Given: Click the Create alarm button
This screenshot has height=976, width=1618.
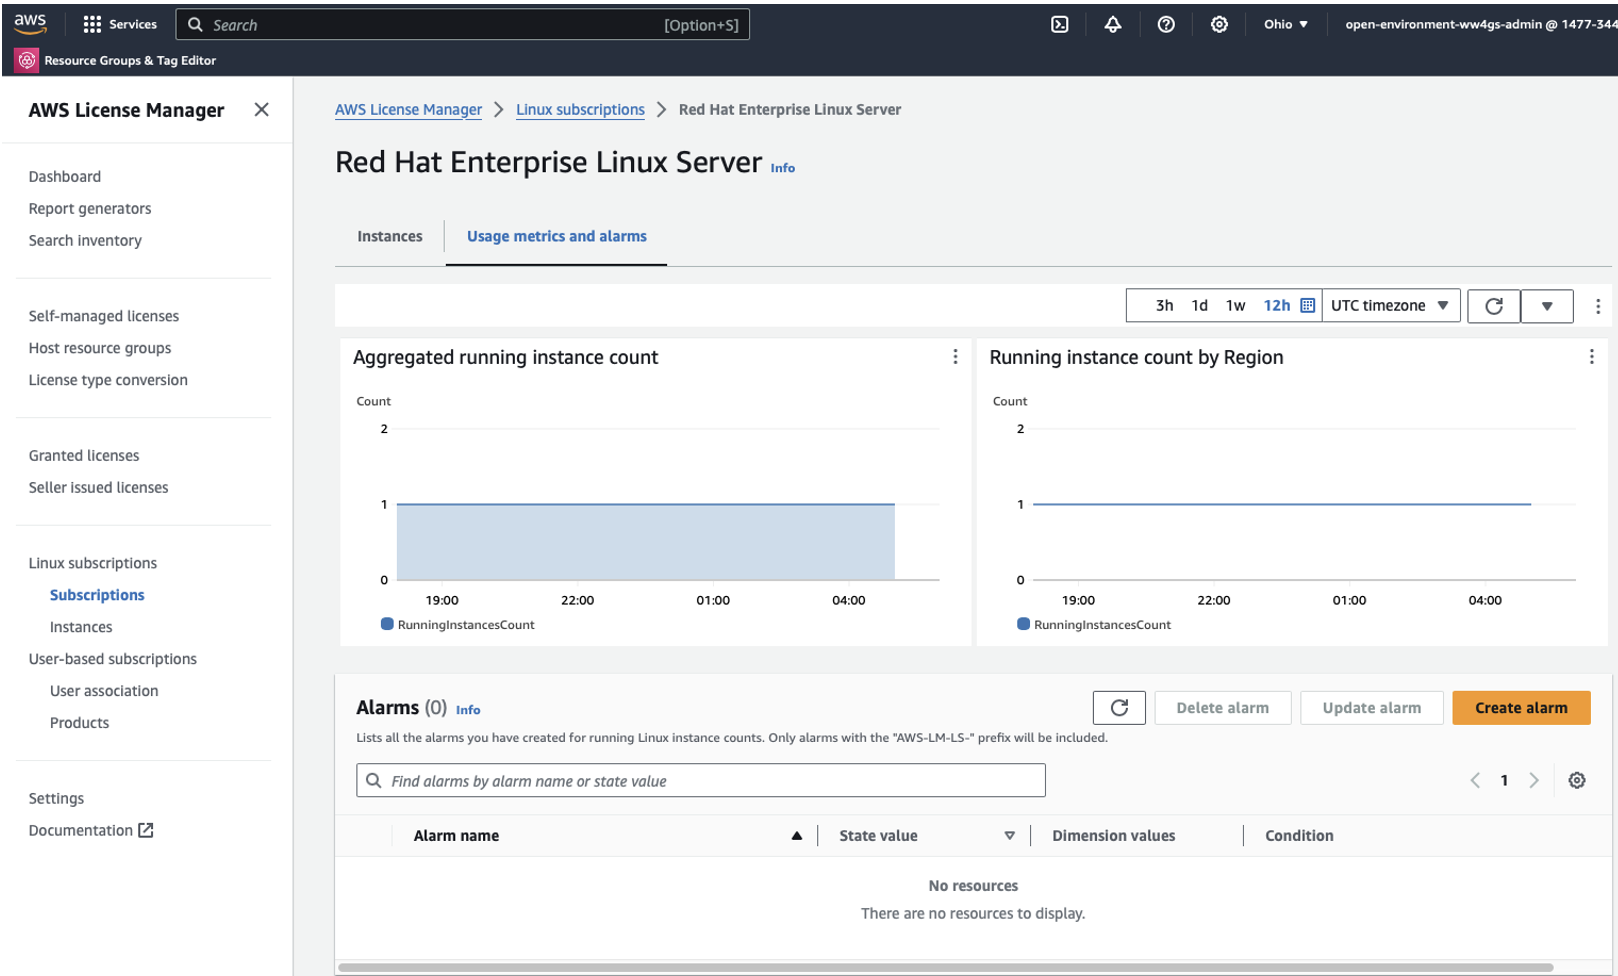Looking at the screenshot, I should 1521,708.
